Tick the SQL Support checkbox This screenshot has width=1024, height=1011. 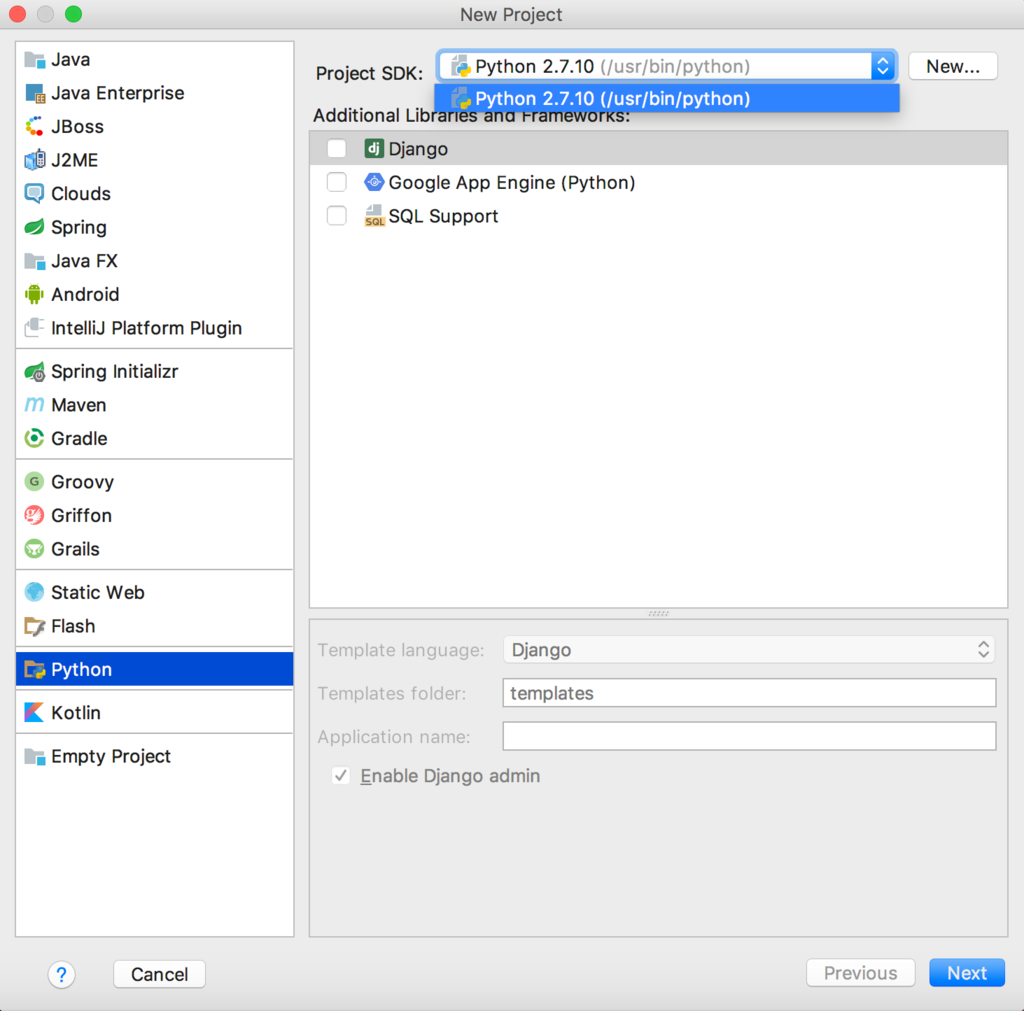(x=337, y=216)
